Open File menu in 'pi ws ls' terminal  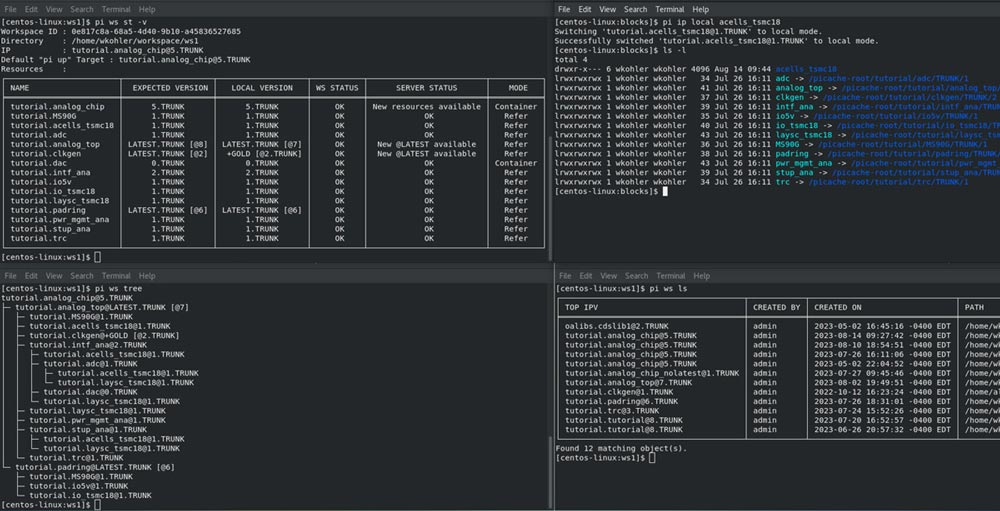pos(565,276)
